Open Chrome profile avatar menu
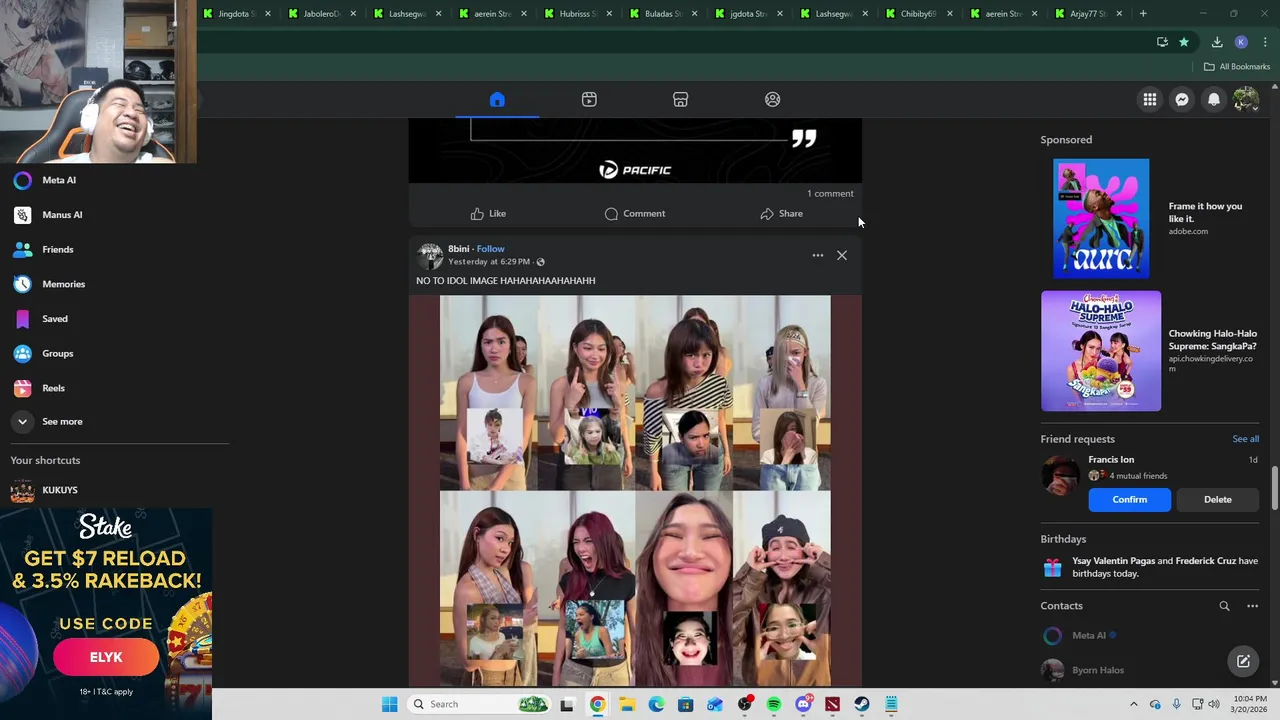1280x720 pixels. coord(1241,42)
